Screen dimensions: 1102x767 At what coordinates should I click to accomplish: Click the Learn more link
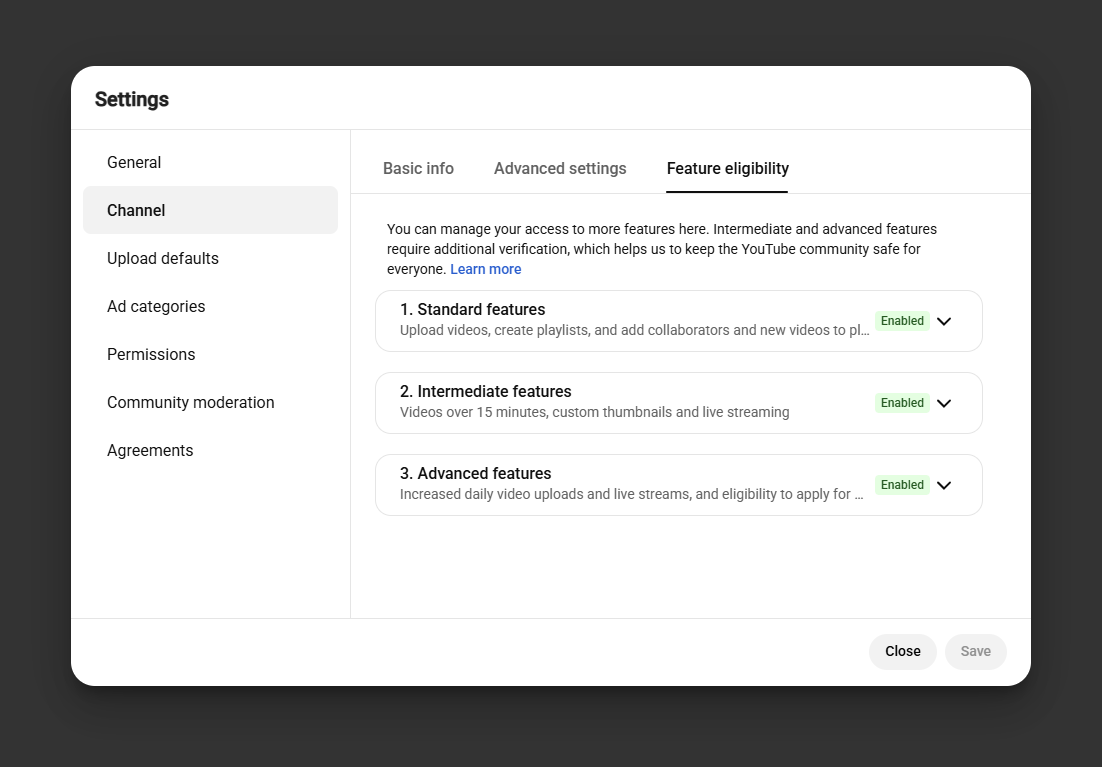[x=486, y=269]
